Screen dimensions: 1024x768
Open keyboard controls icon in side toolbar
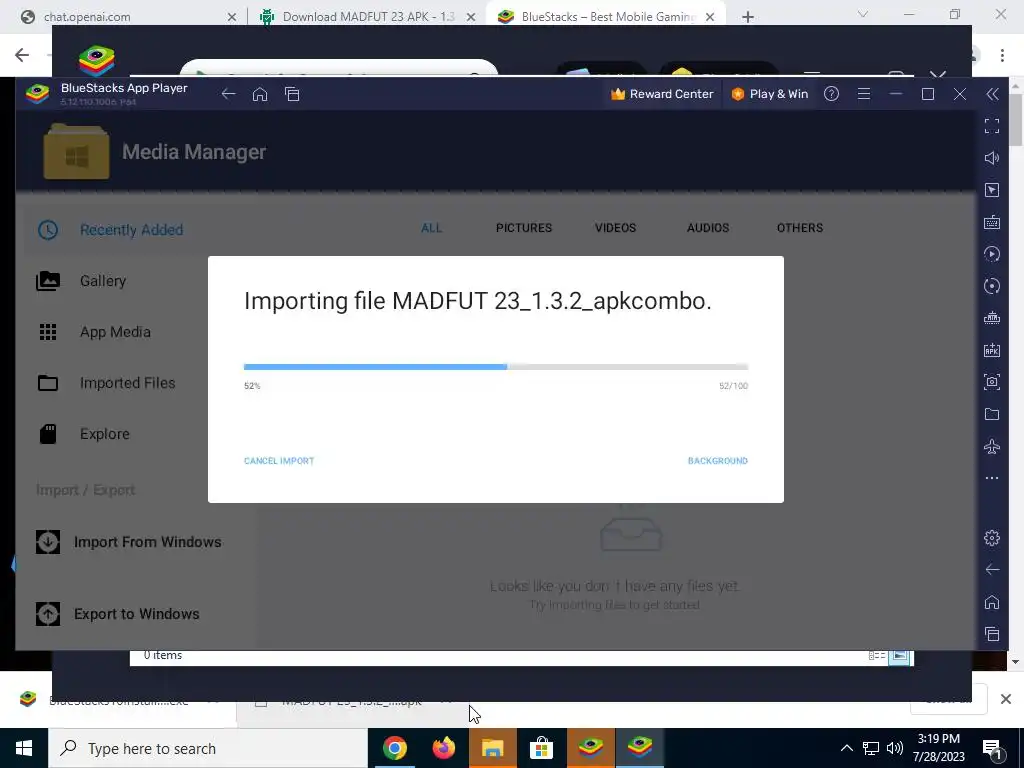click(x=992, y=222)
